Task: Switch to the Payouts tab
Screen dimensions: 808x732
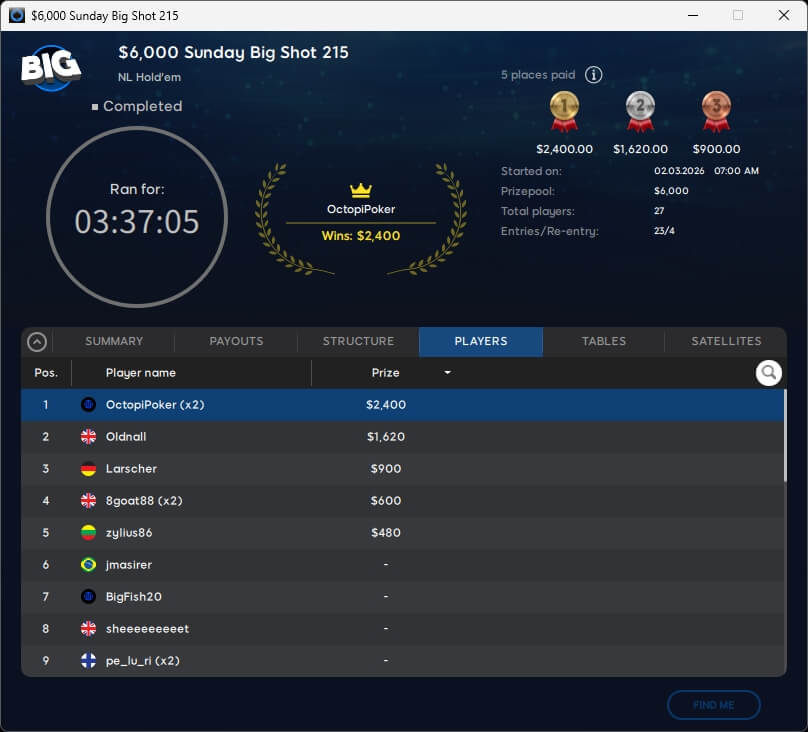Action: pyautogui.click(x=236, y=342)
